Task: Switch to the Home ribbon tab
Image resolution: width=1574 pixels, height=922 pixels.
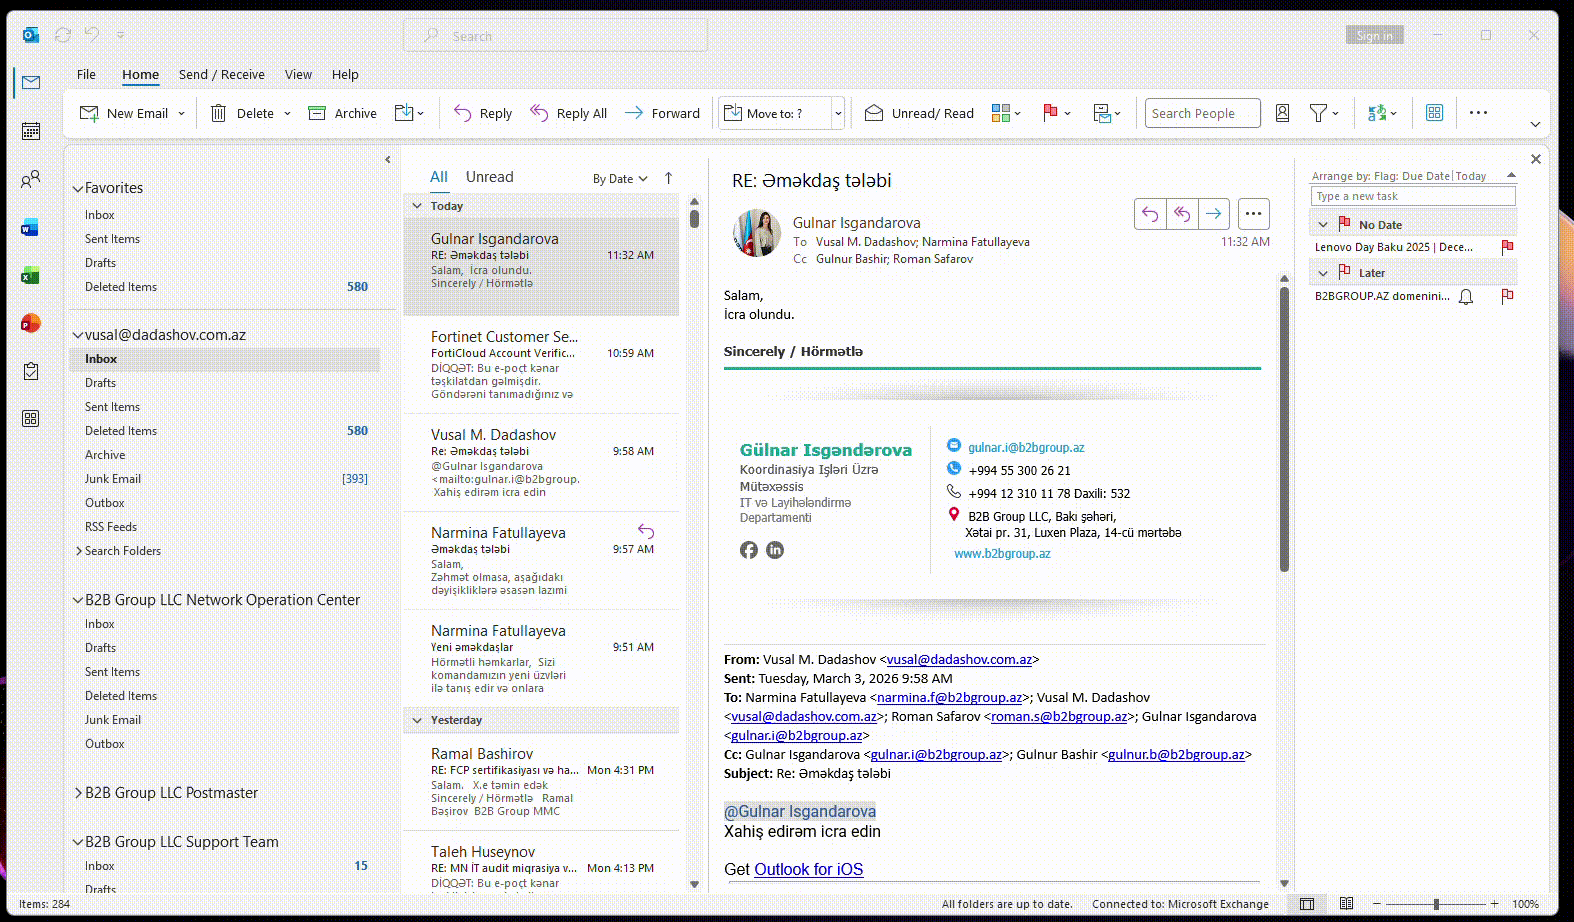Action: pyautogui.click(x=140, y=74)
